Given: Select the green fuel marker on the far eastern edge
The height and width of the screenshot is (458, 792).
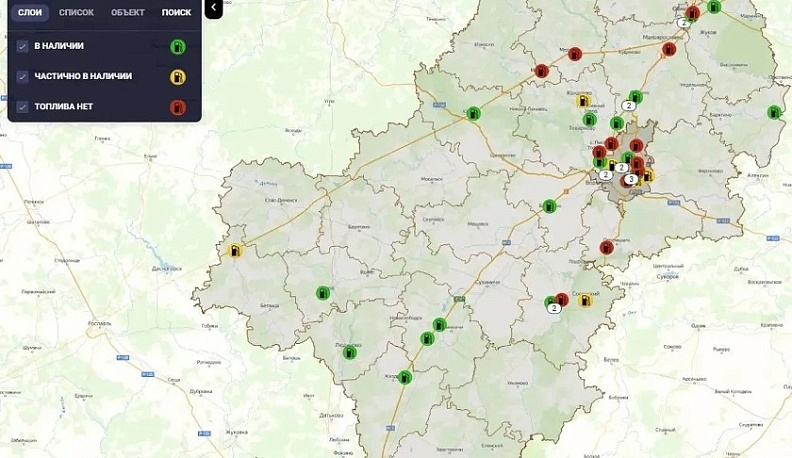Looking at the screenshot, I should (x=774, y=112).
